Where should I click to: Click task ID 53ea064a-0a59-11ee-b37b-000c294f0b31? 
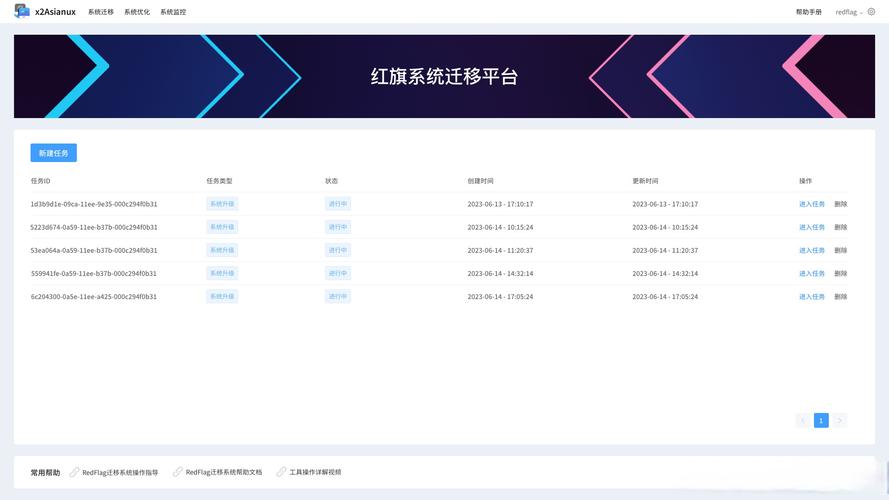(x=94, y=251)
